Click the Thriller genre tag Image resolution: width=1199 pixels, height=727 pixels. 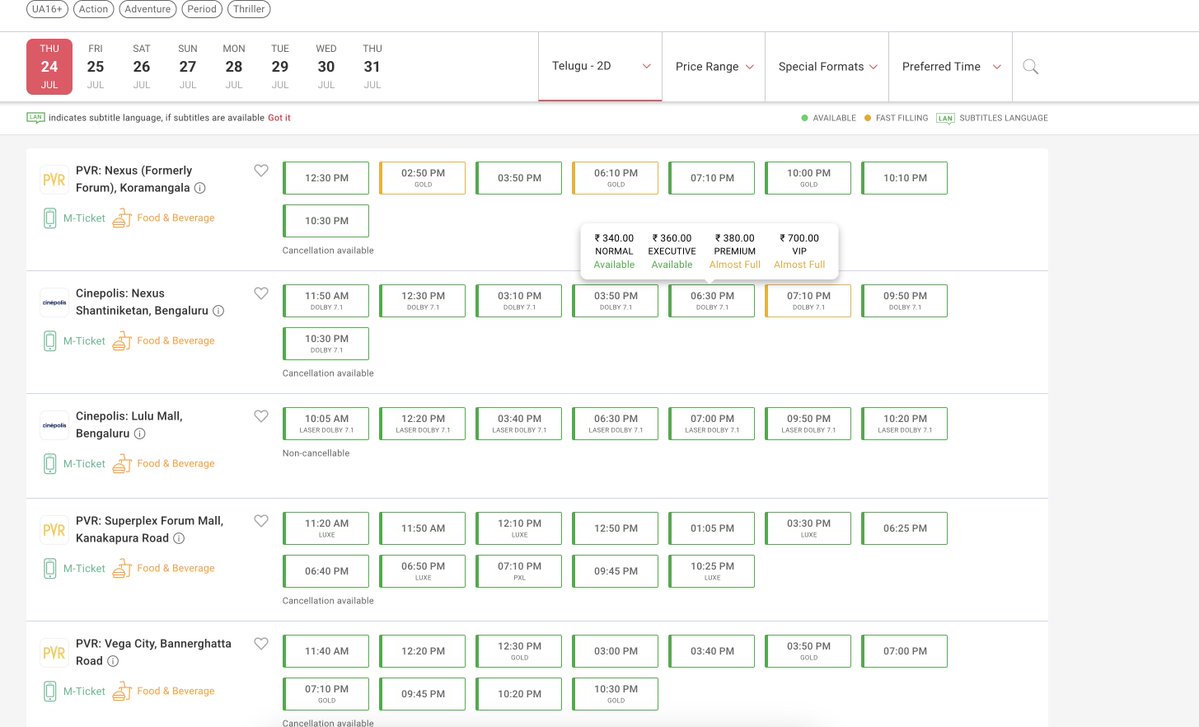pos(249,9)
